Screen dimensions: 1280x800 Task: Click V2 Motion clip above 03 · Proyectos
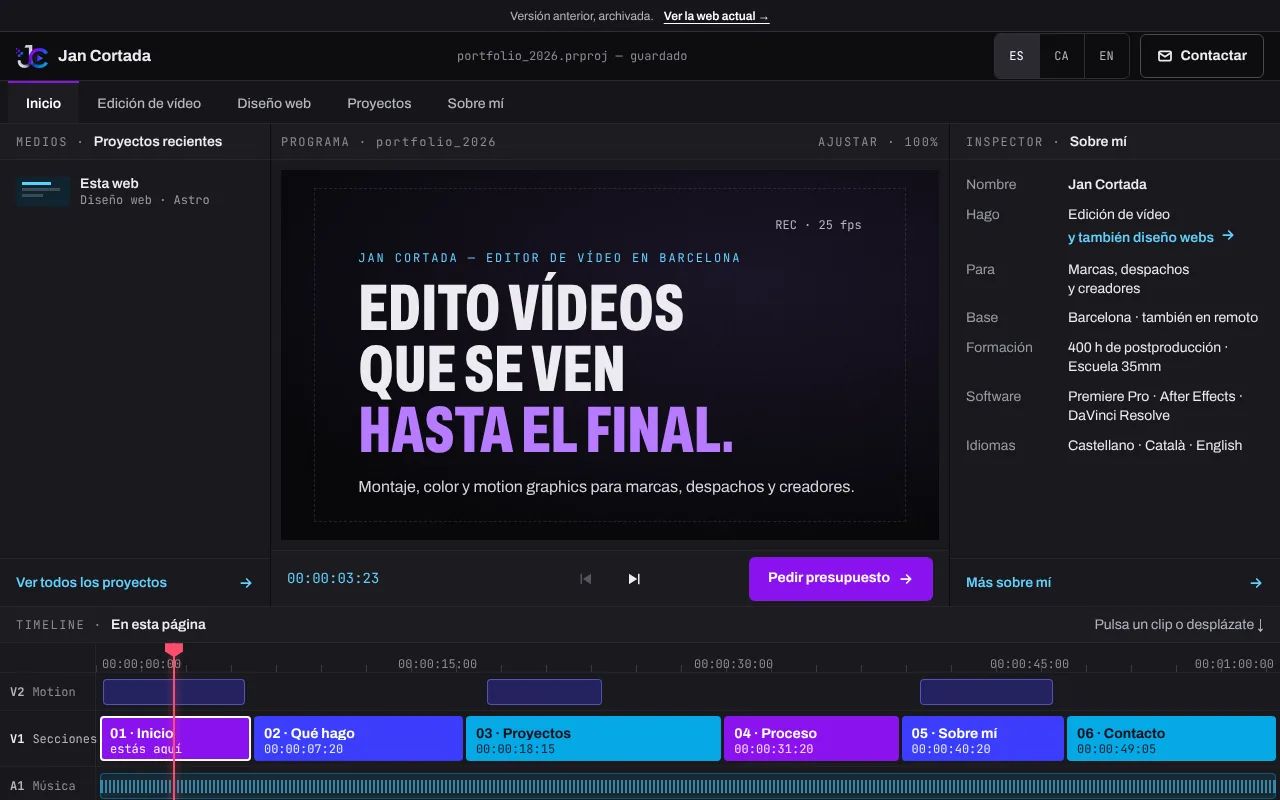544,692
